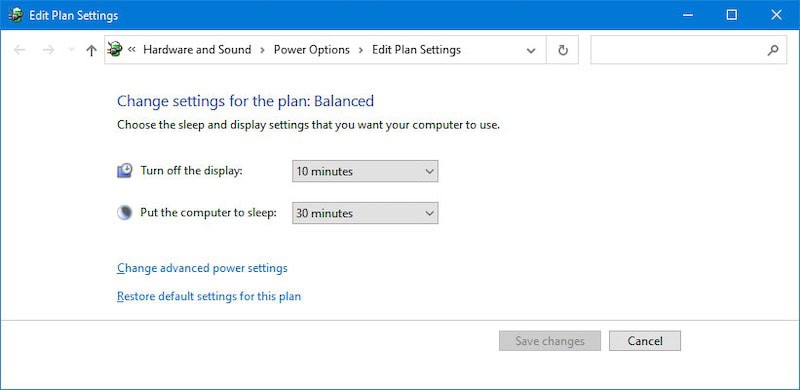Screen dimensions: 800x390
Task: Navigate to Hardware and Sound breadcrumb
Action: (197, 50)
